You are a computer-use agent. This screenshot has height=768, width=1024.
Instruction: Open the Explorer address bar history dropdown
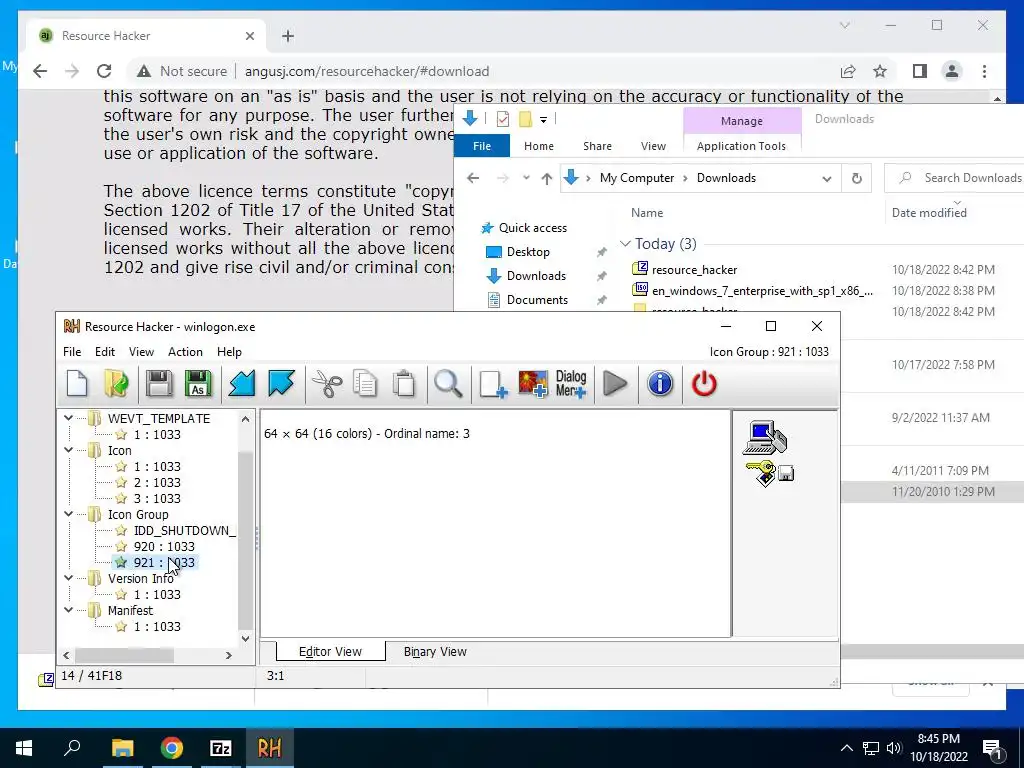coord(827,178)
